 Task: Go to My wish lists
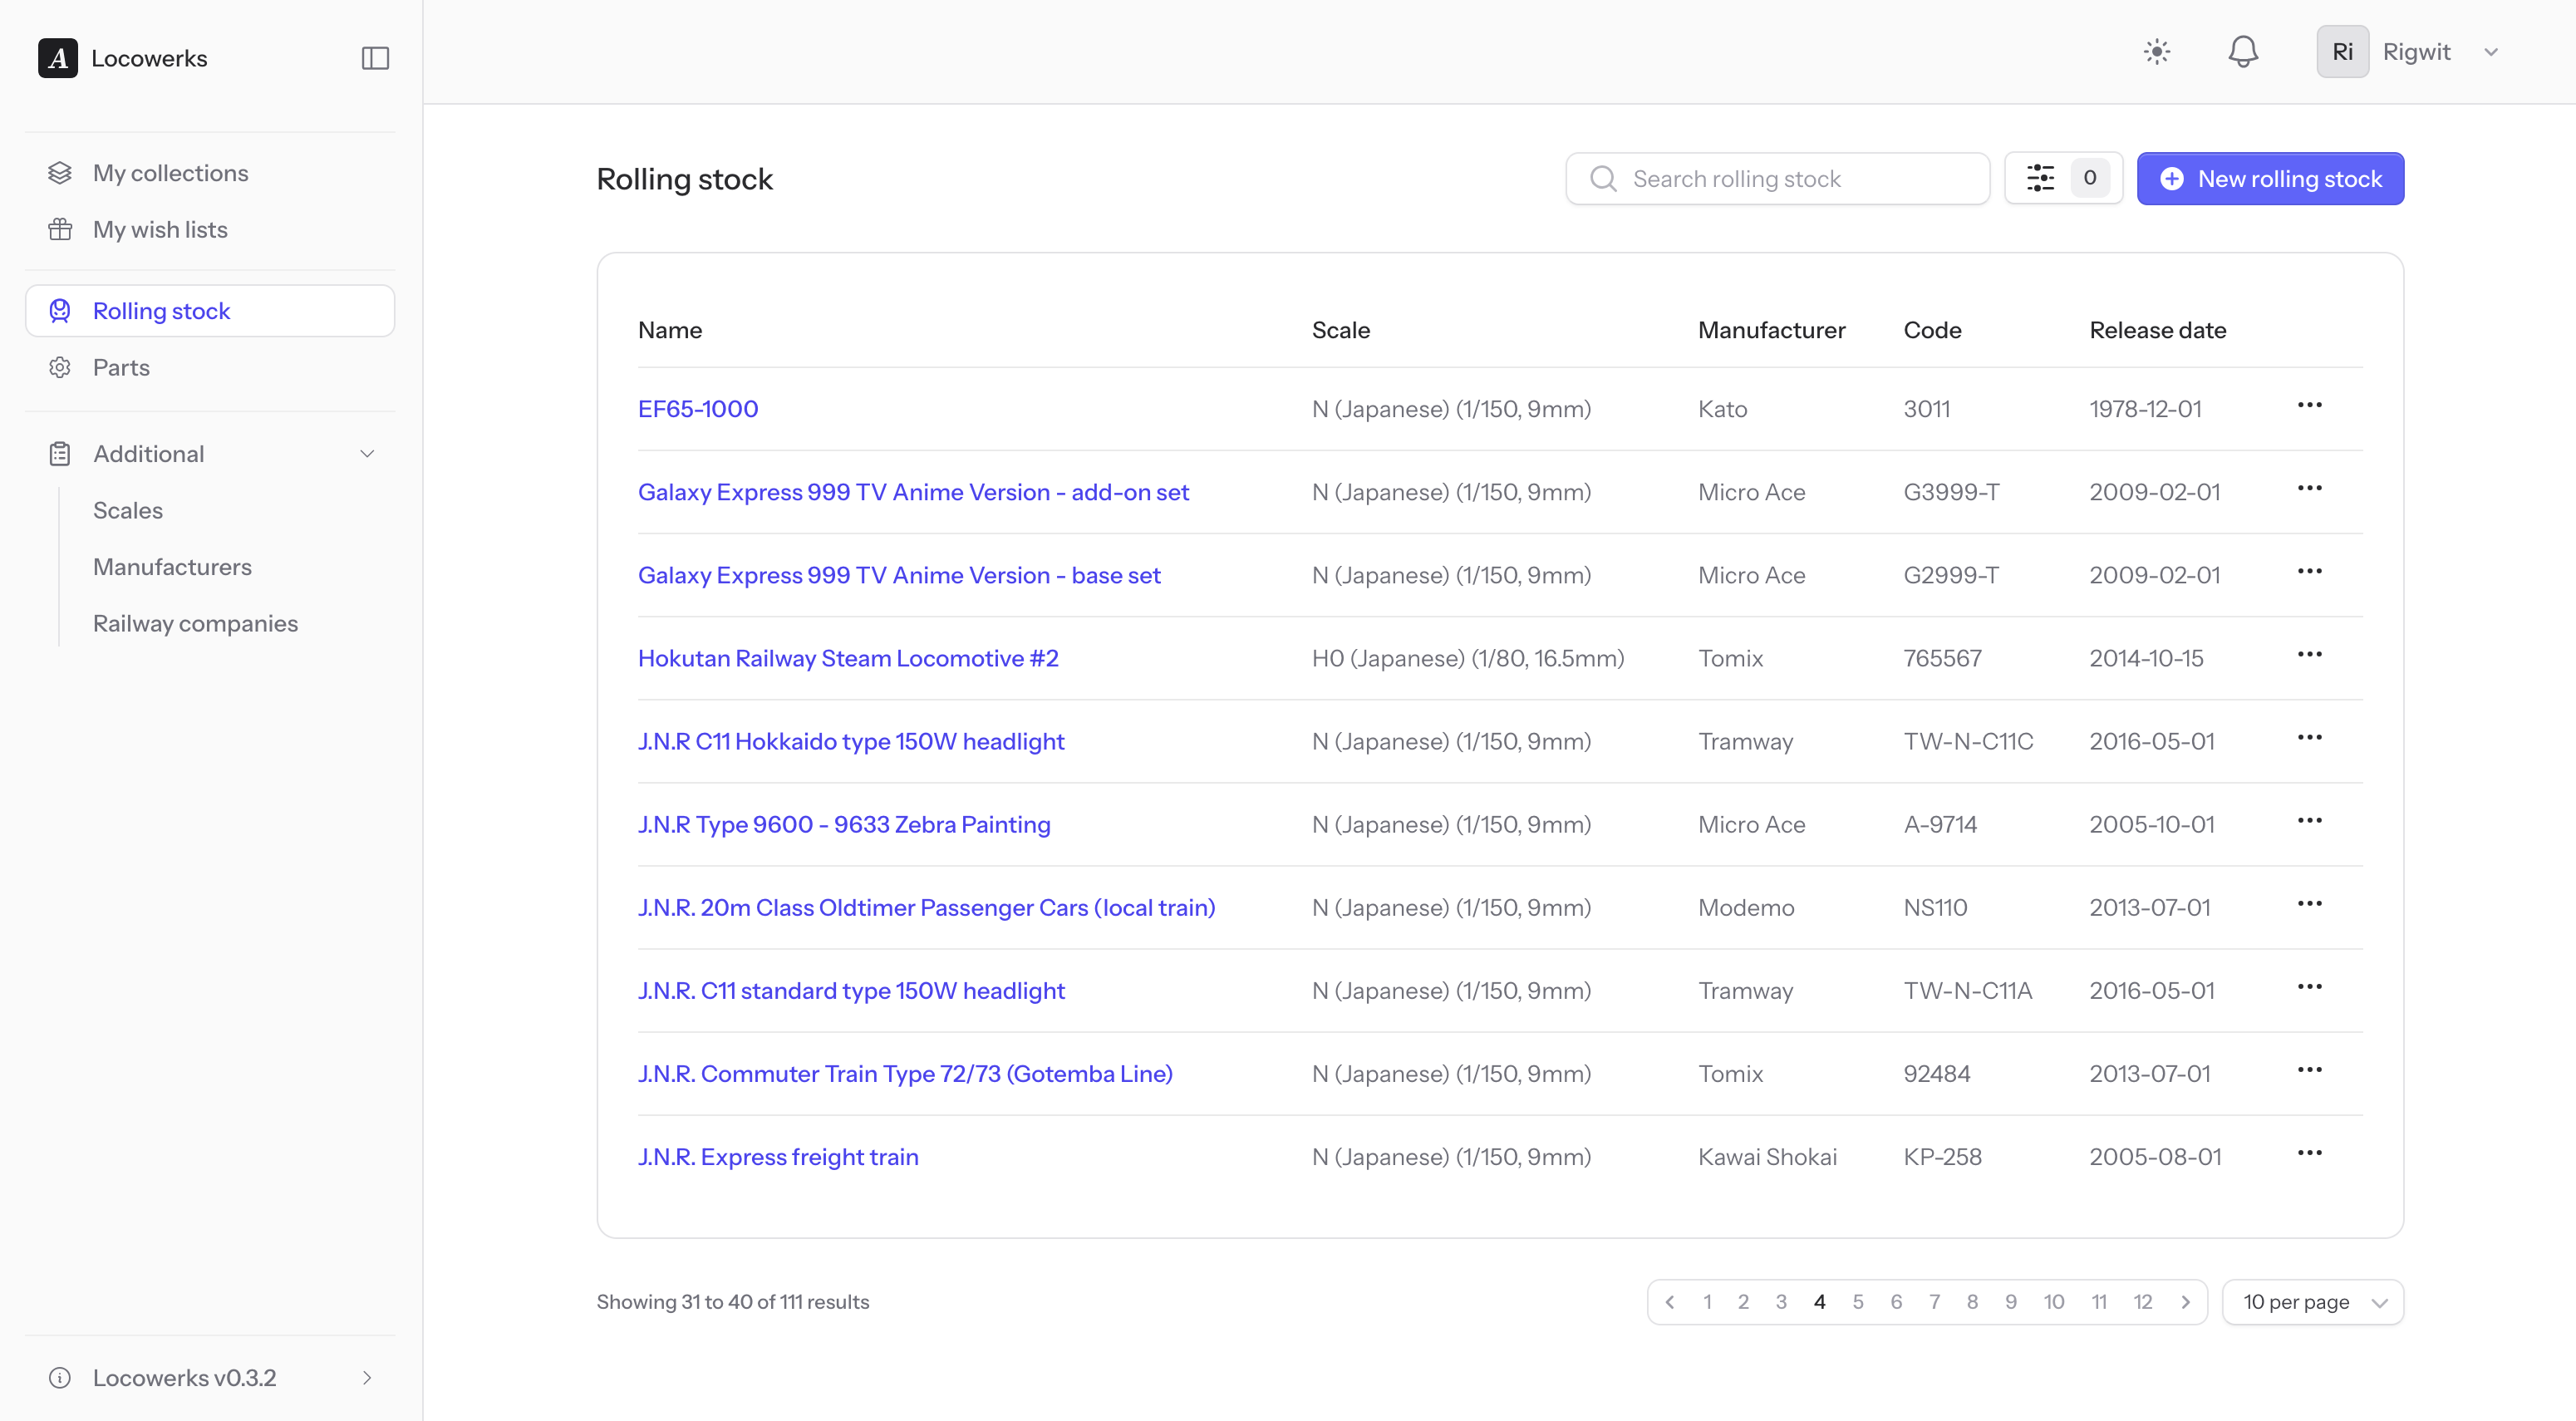tap(210, 229)
